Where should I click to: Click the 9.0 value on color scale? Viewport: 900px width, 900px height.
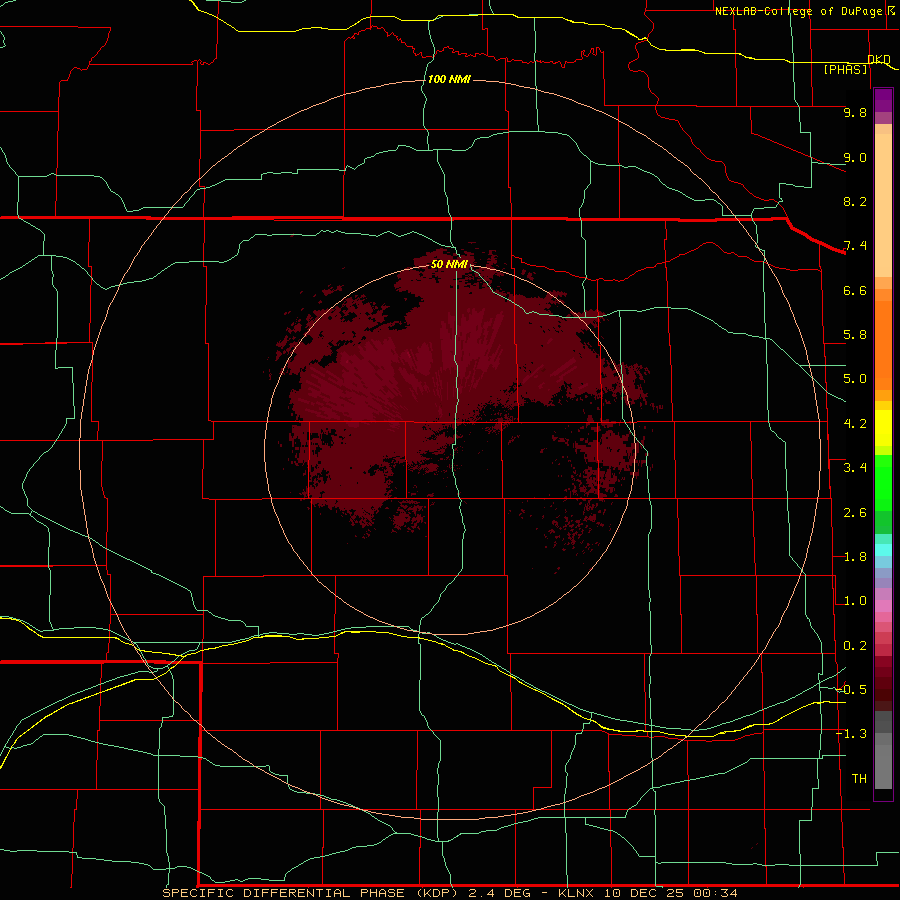pyautogui.click(x=855, y=157)
